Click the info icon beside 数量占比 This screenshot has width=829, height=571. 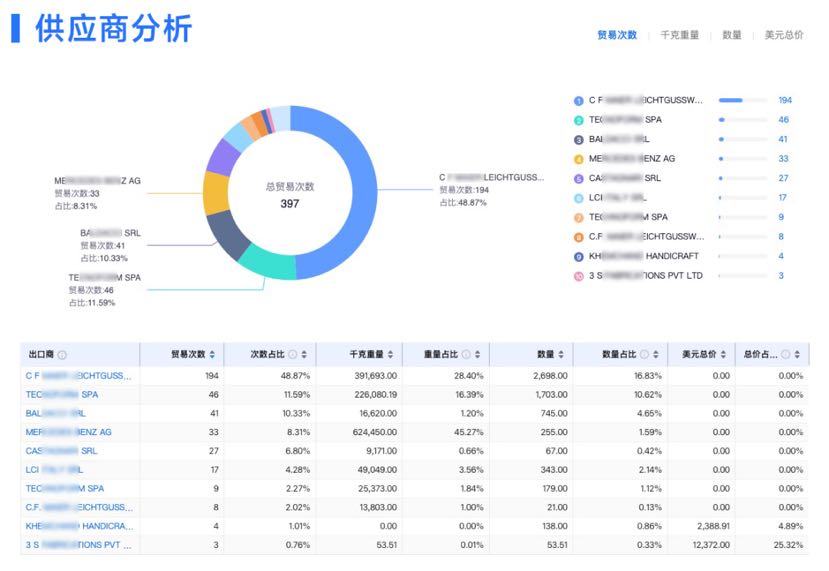646,355
